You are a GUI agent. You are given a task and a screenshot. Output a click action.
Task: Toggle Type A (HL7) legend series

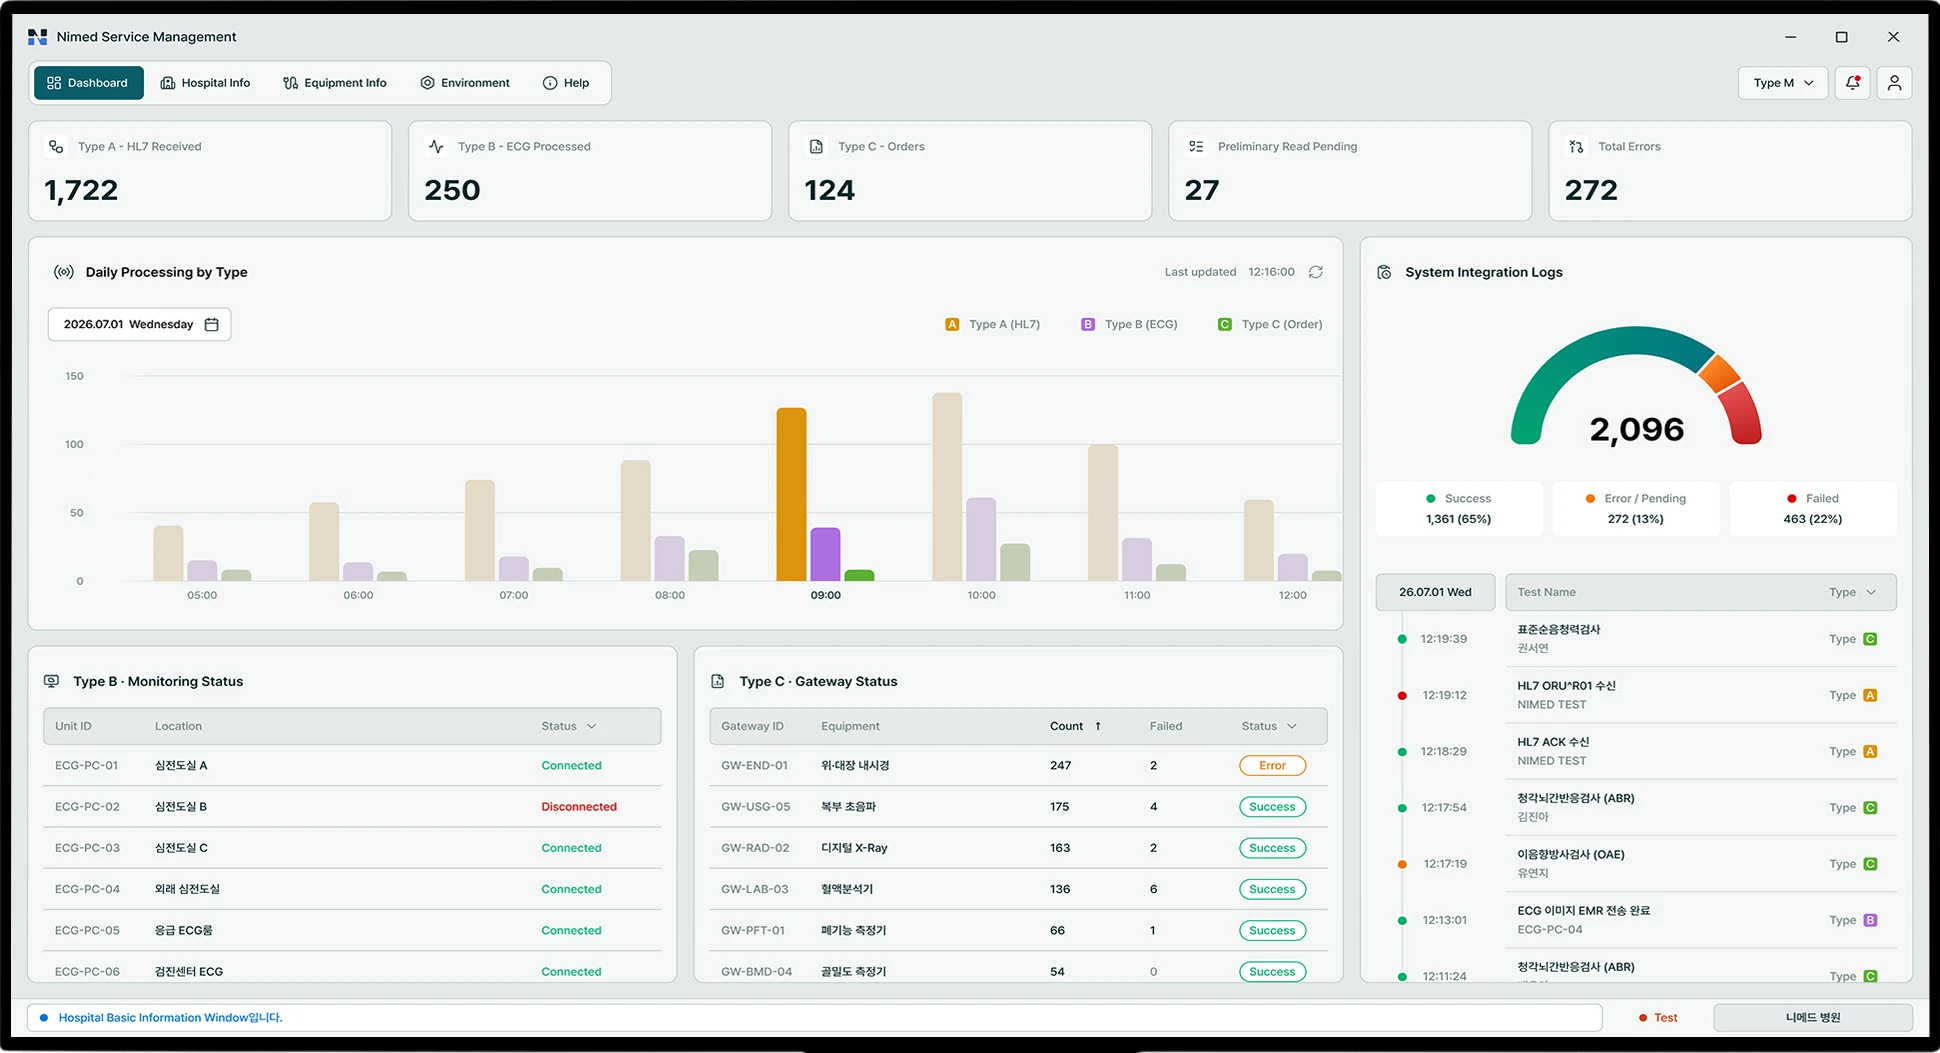coord(993,324)
